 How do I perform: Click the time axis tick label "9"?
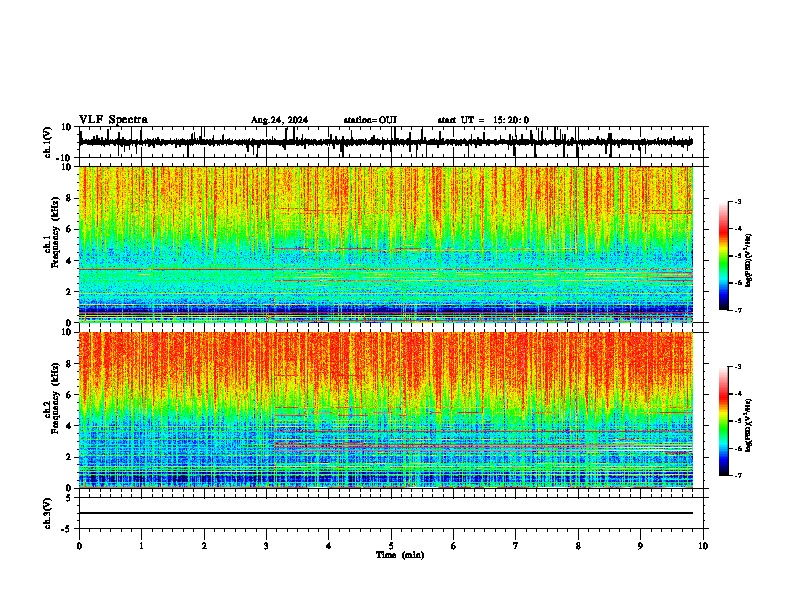click(x=640, y=546)
